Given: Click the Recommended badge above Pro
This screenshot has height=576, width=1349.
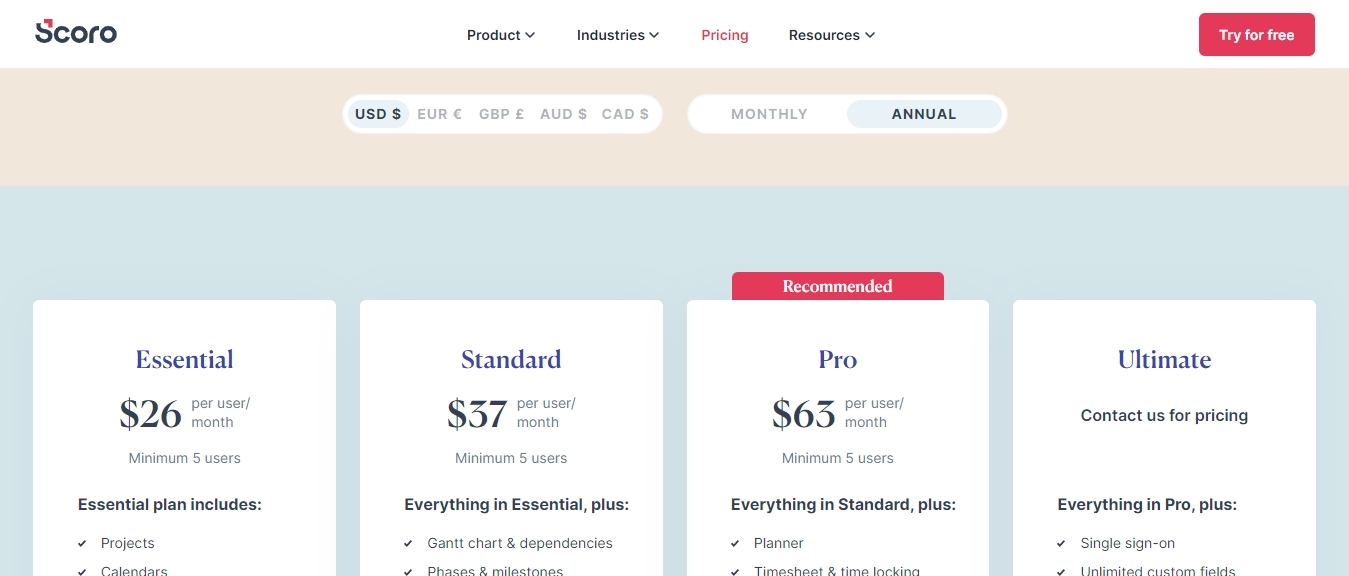Looking at the screenshot, I should coord(838,286).
